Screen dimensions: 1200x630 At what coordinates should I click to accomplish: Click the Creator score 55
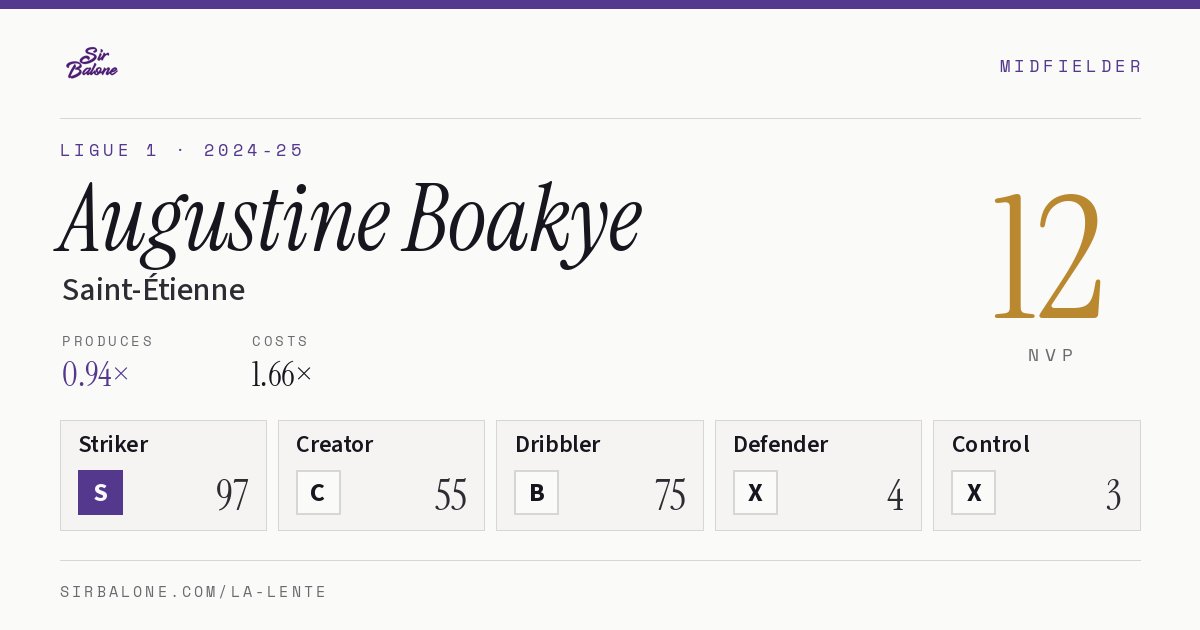pos(451,495)
